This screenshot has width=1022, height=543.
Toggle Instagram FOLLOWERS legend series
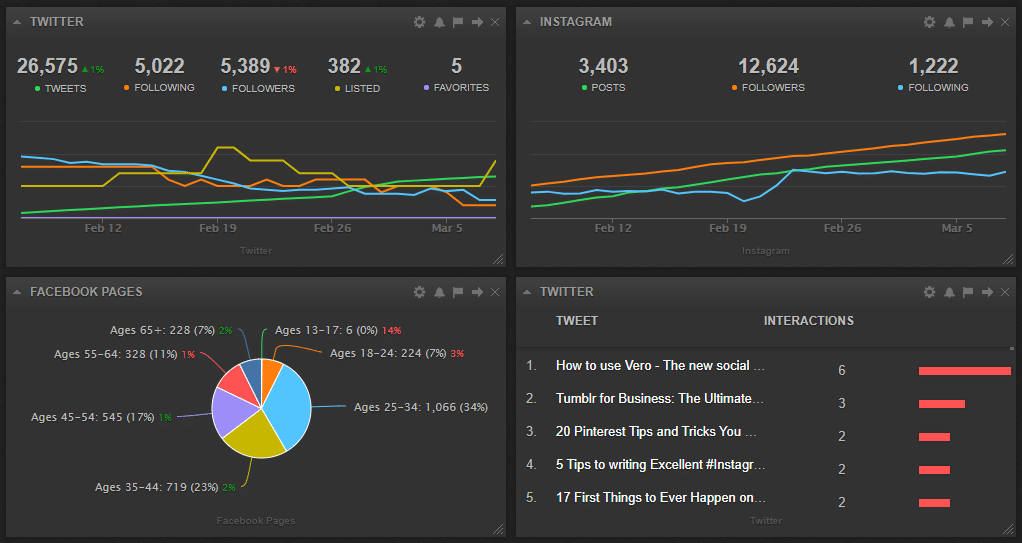[x=768, y=87]
